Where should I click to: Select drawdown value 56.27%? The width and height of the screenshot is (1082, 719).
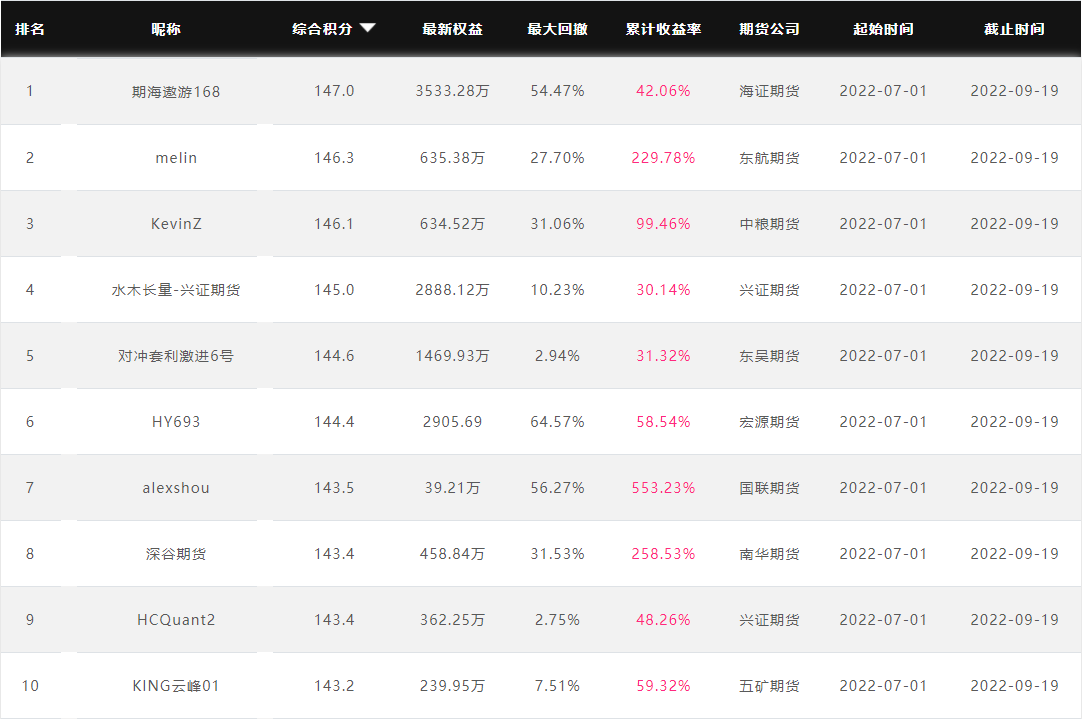point(558,488)
